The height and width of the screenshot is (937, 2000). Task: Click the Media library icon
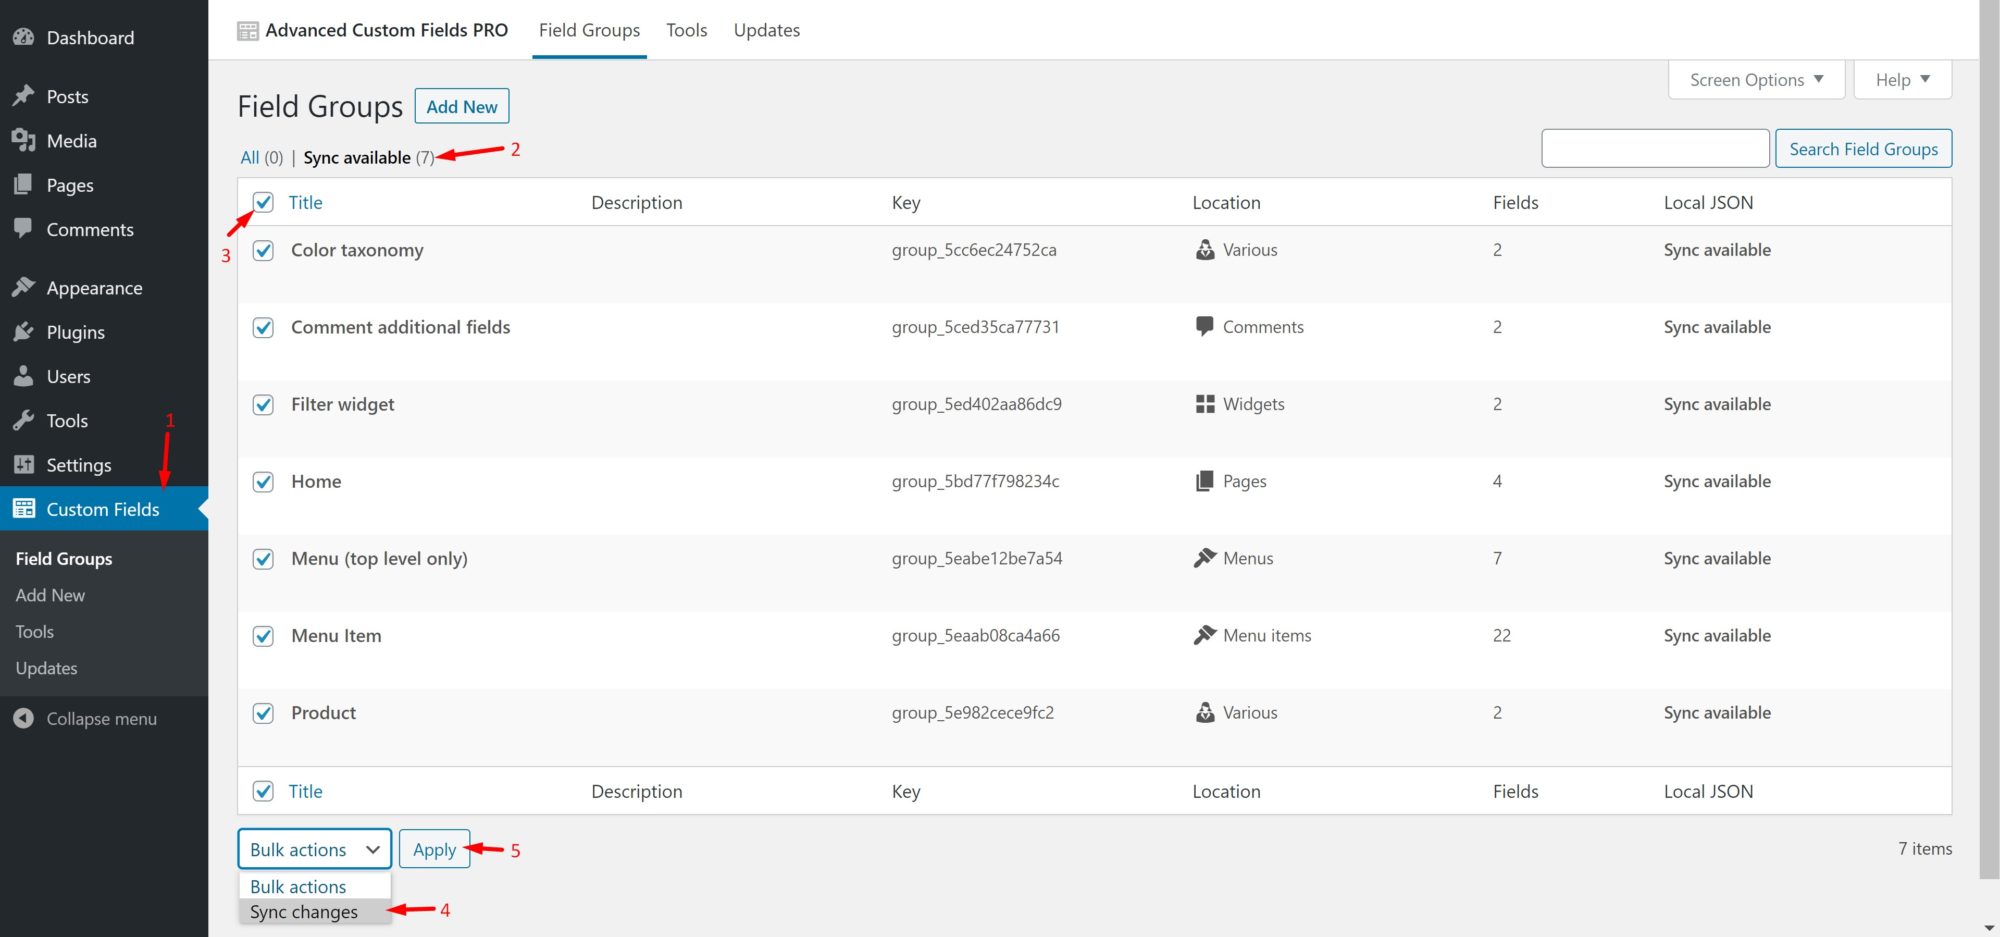[24, 140]
